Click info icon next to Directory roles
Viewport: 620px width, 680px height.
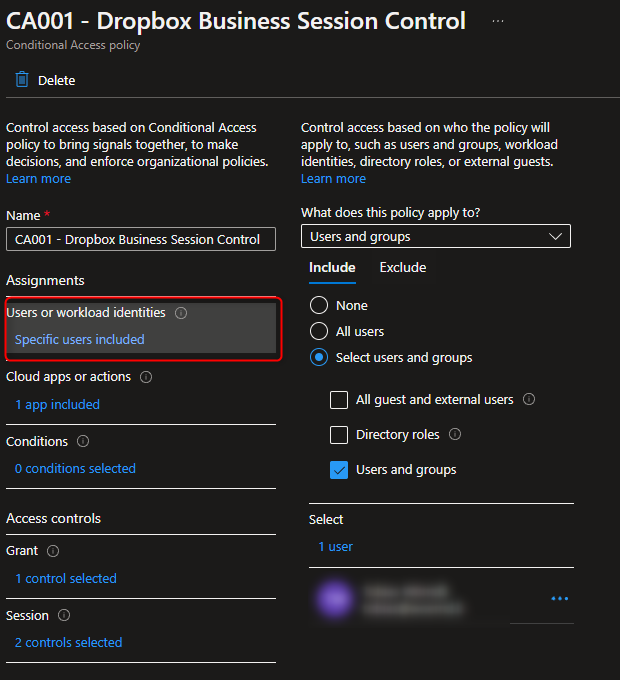[x=455, y=434]
